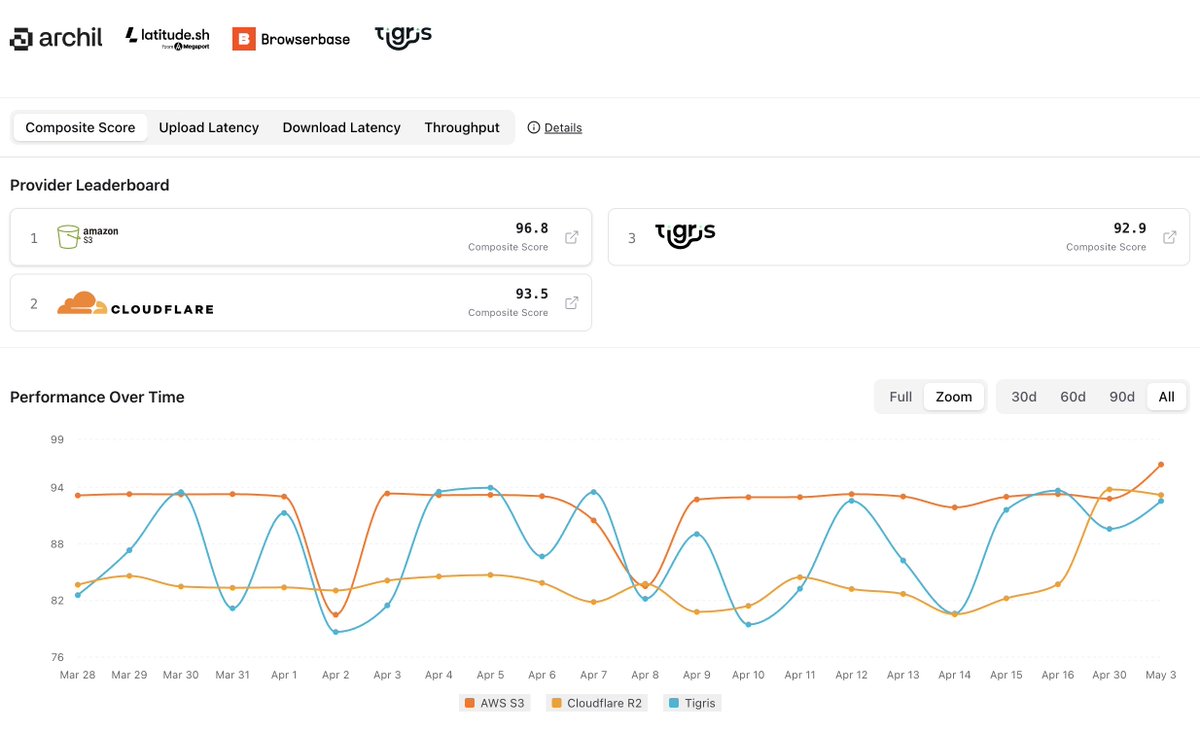
Task: Click the Mar 28 x-axis label
Action: coord(78,675)
